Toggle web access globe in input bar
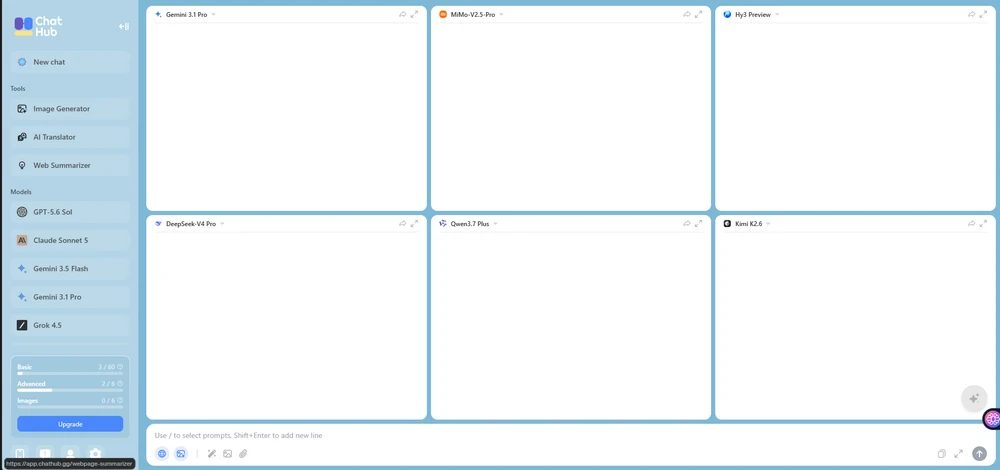The height and width of the screenshot is (470, 1000). tap(162, 454)
